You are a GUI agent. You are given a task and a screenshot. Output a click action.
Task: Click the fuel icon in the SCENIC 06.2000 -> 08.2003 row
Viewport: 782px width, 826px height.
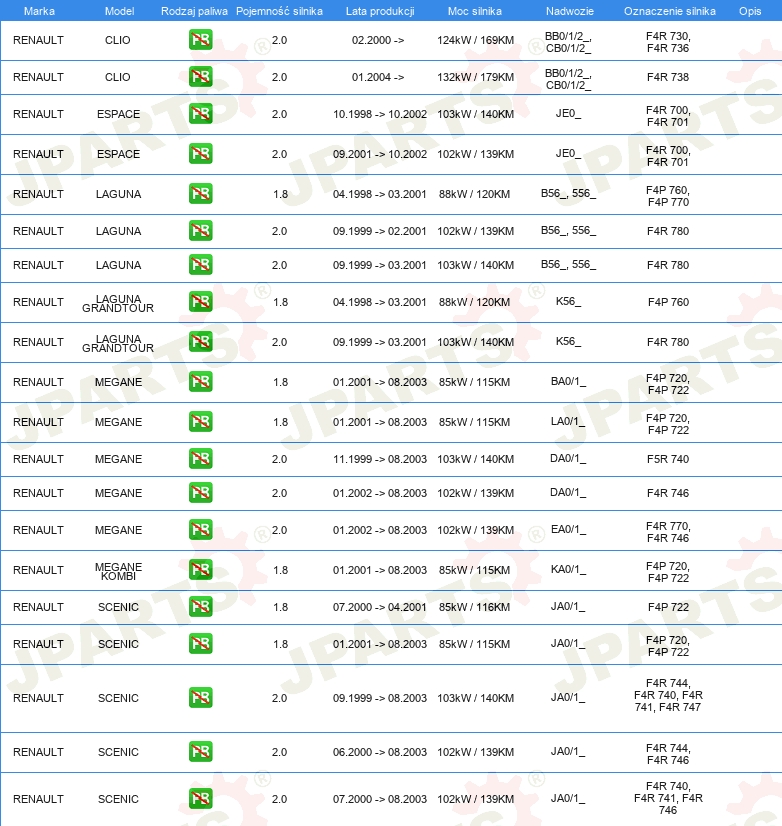pyautogui.click(x=200, y=752)
